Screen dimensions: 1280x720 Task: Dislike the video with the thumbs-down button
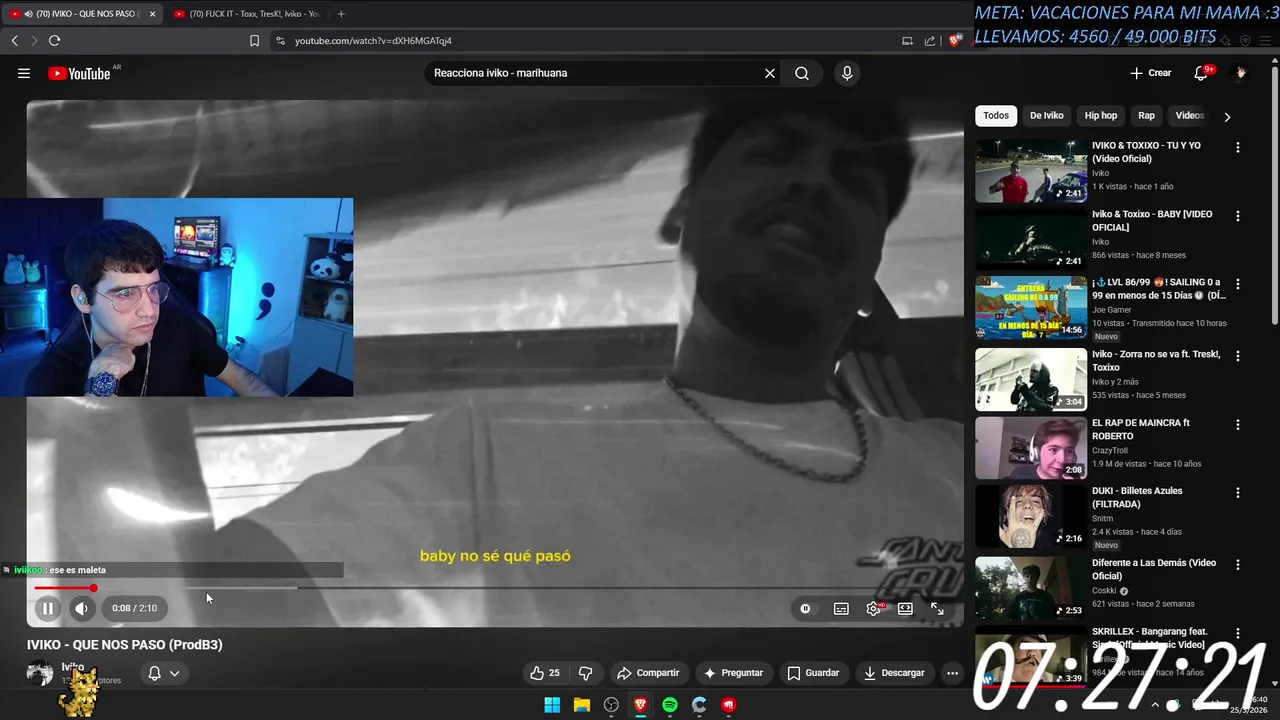pos(586,673)
